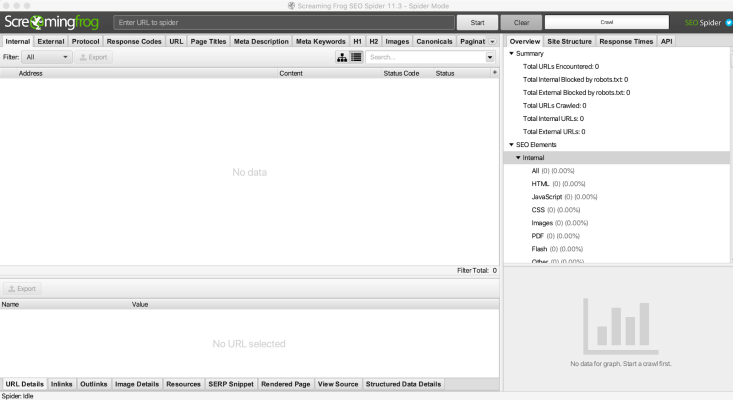
Task: Collapse the Summary section
Action: click(x=512, y=53)
